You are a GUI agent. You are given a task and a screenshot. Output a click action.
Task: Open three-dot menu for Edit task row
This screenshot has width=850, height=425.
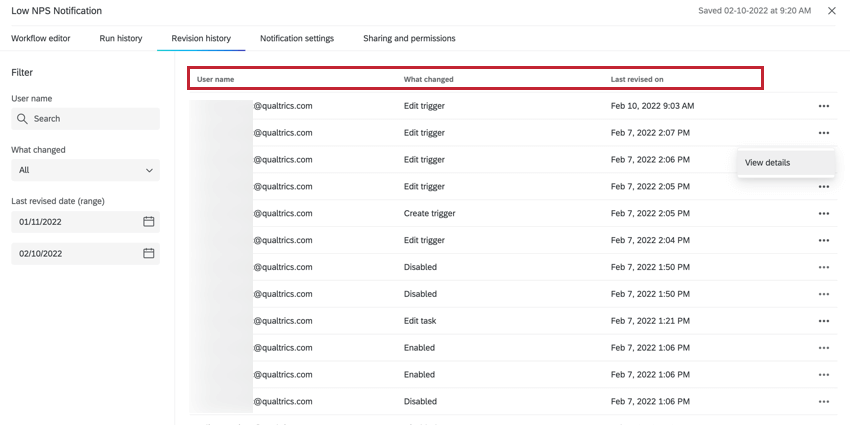point(823,321)
